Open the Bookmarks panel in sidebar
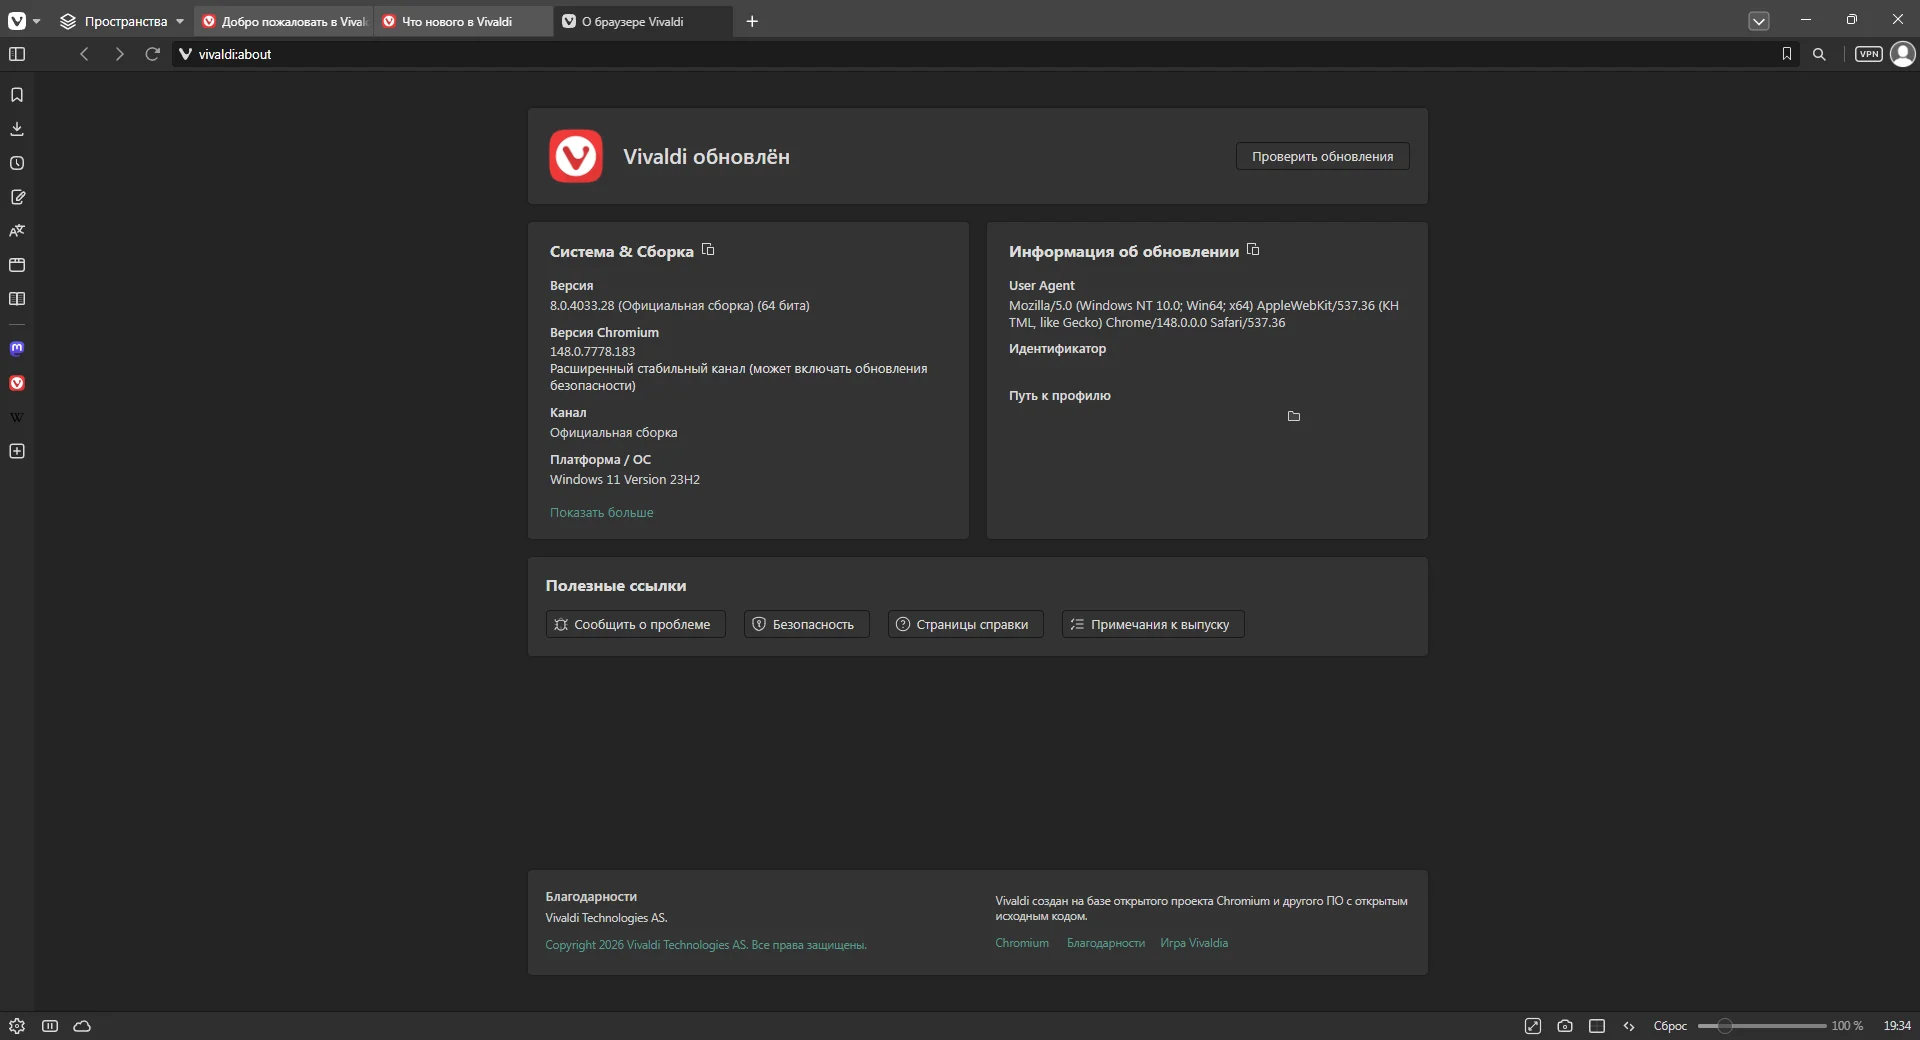1920x1040 pixels. 17,95
